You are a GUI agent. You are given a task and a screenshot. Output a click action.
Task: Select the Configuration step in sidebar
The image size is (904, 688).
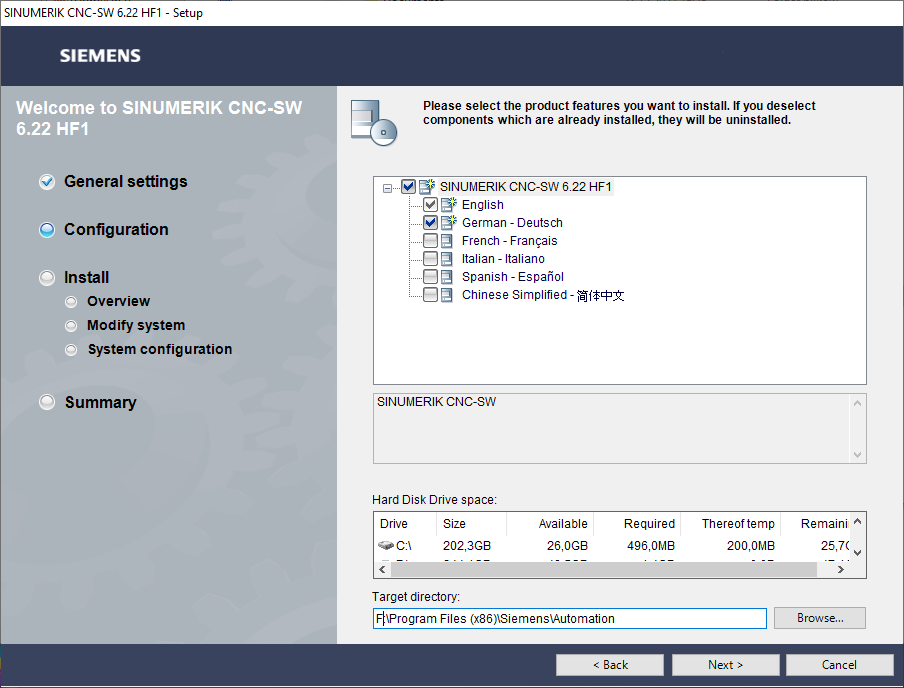pyautogui.click(x=116, y=229)
